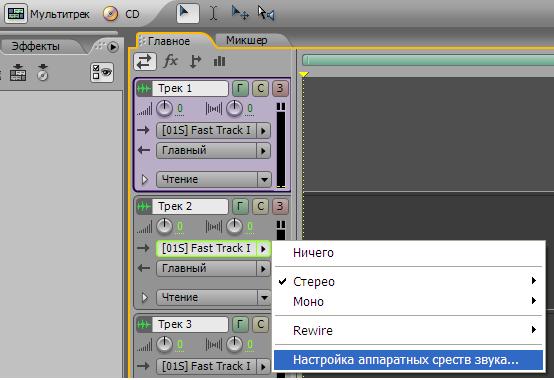Screen dimensions: 554x380
Task: Open the CD view
Action: click(122, 14)
